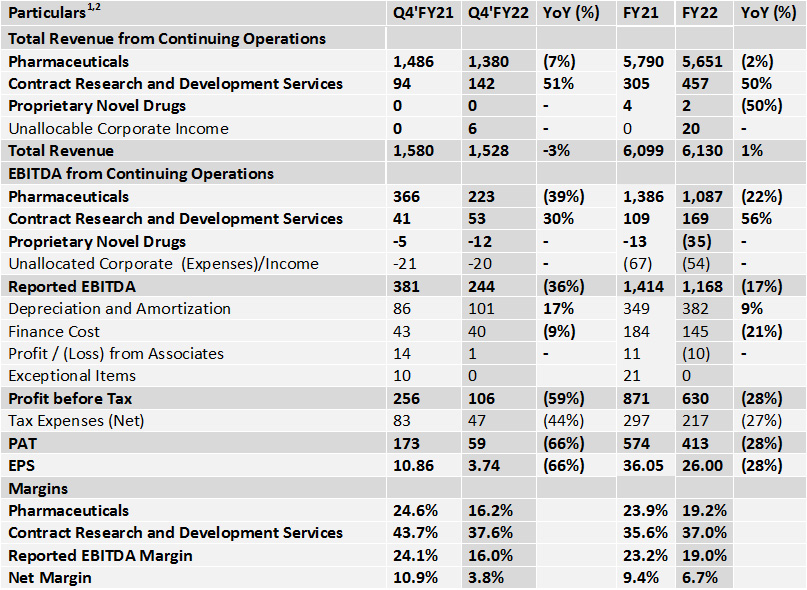Click EPS value 10.86
The image size is (807, 590).
click(413, 466)
